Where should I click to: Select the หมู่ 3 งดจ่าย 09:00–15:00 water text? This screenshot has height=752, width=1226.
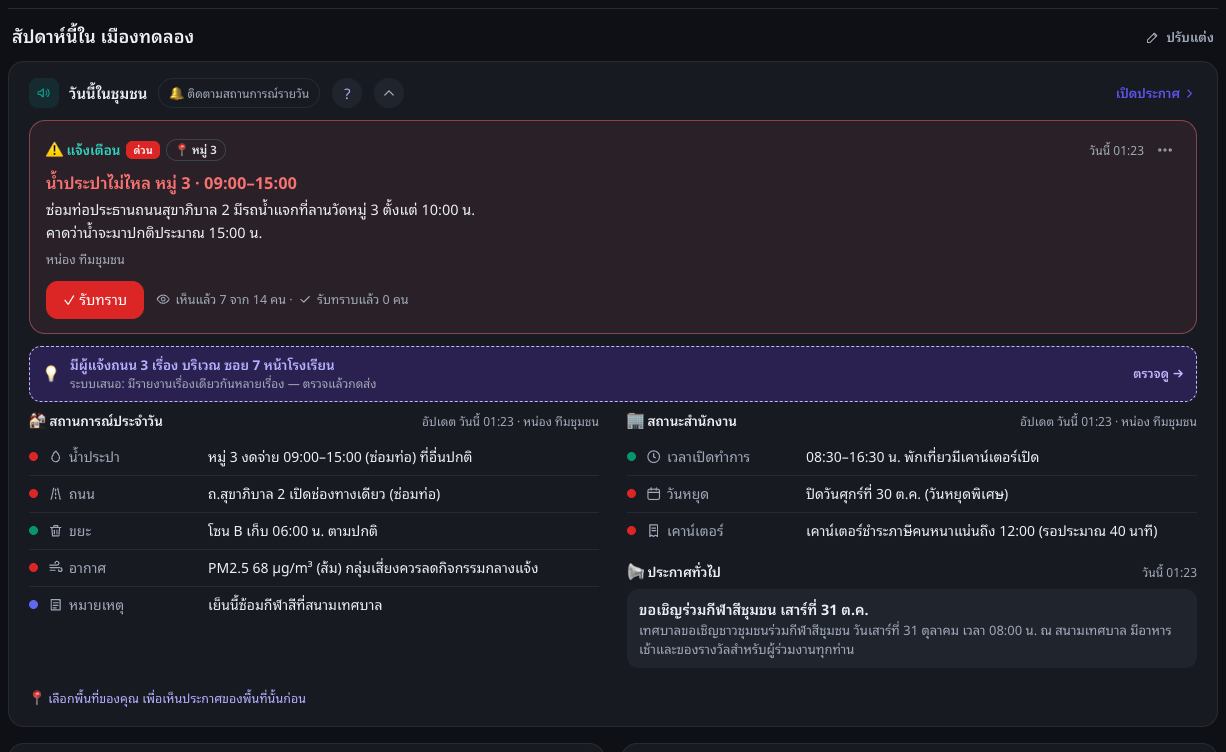(x=340, y=457)
